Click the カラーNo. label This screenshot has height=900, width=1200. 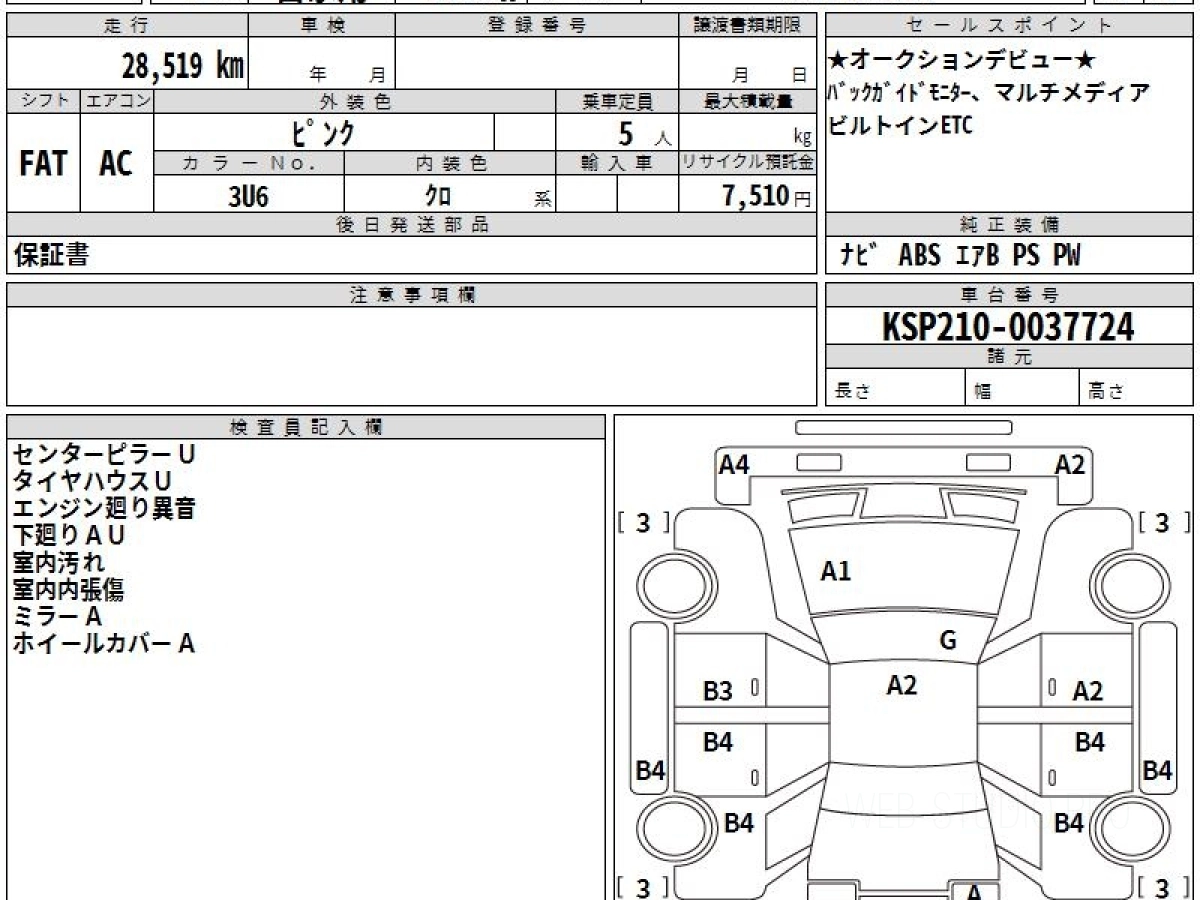tap(249, 163)
